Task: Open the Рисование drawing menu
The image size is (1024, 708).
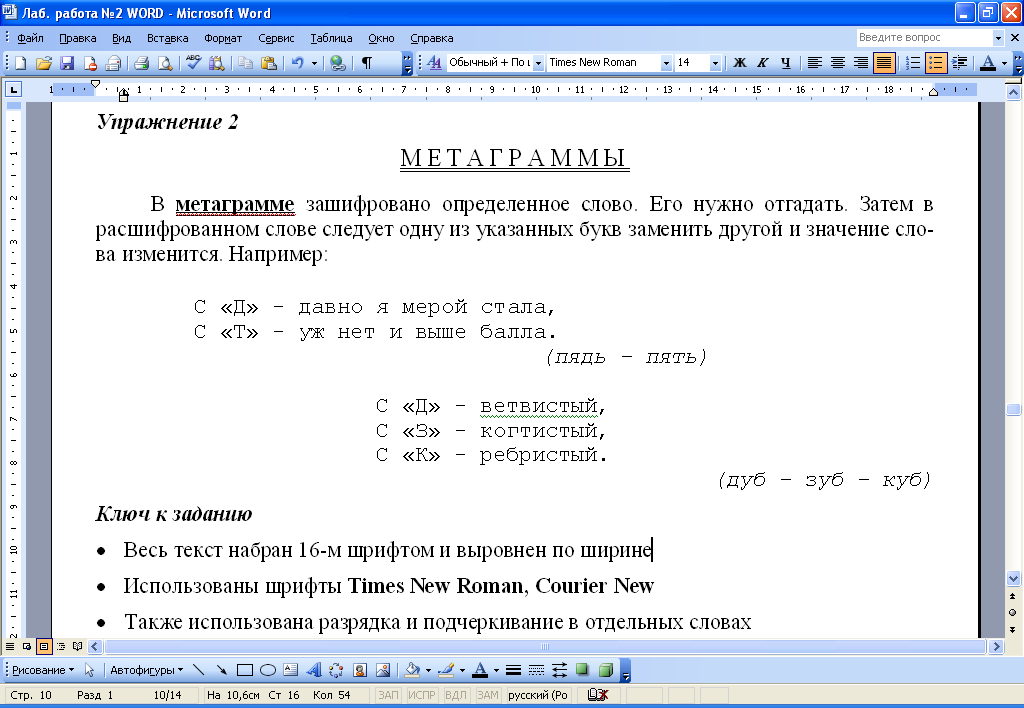Action: point(43,670)
